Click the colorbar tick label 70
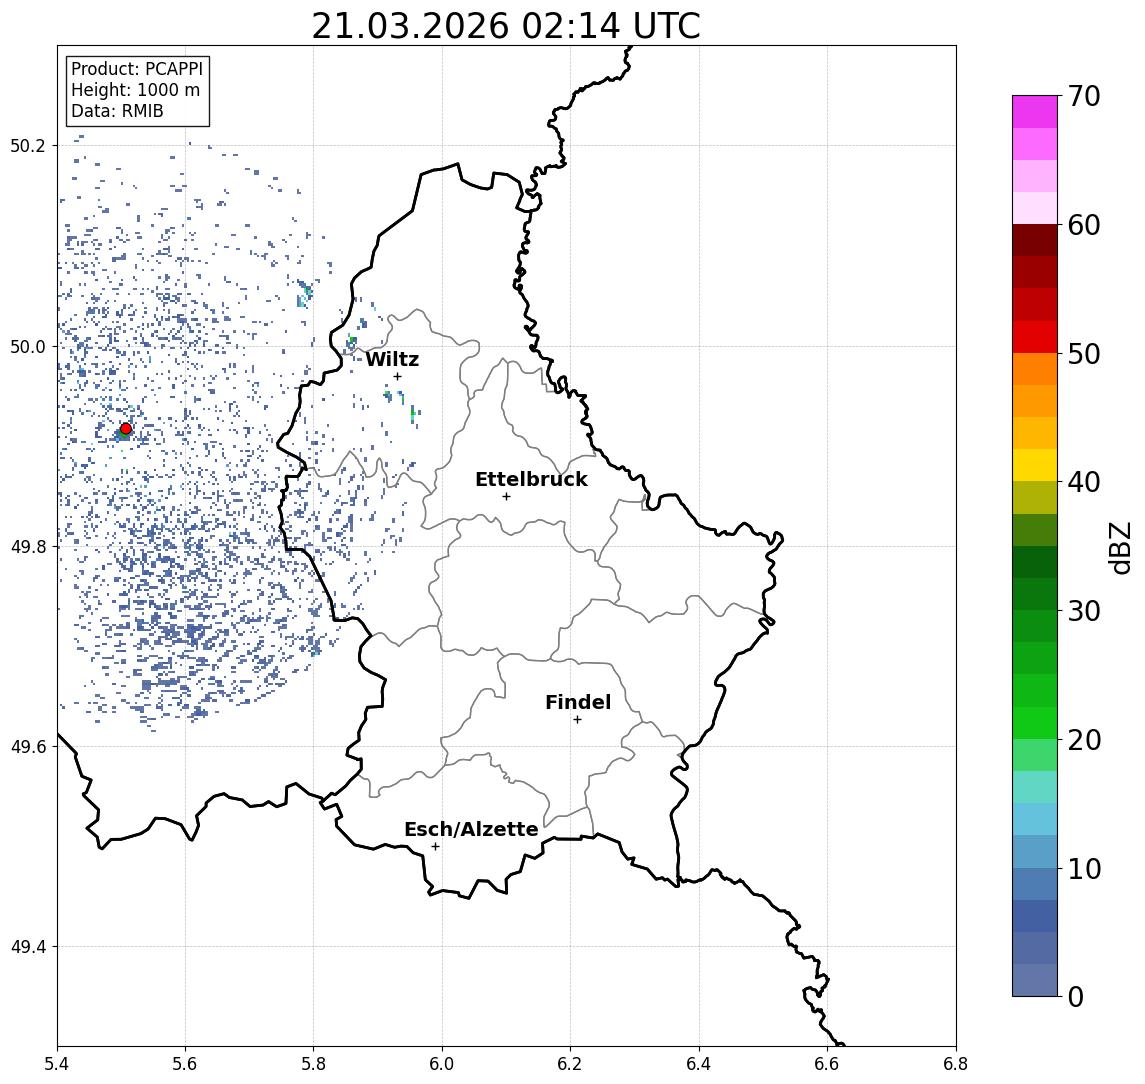 click(1084, 96)
